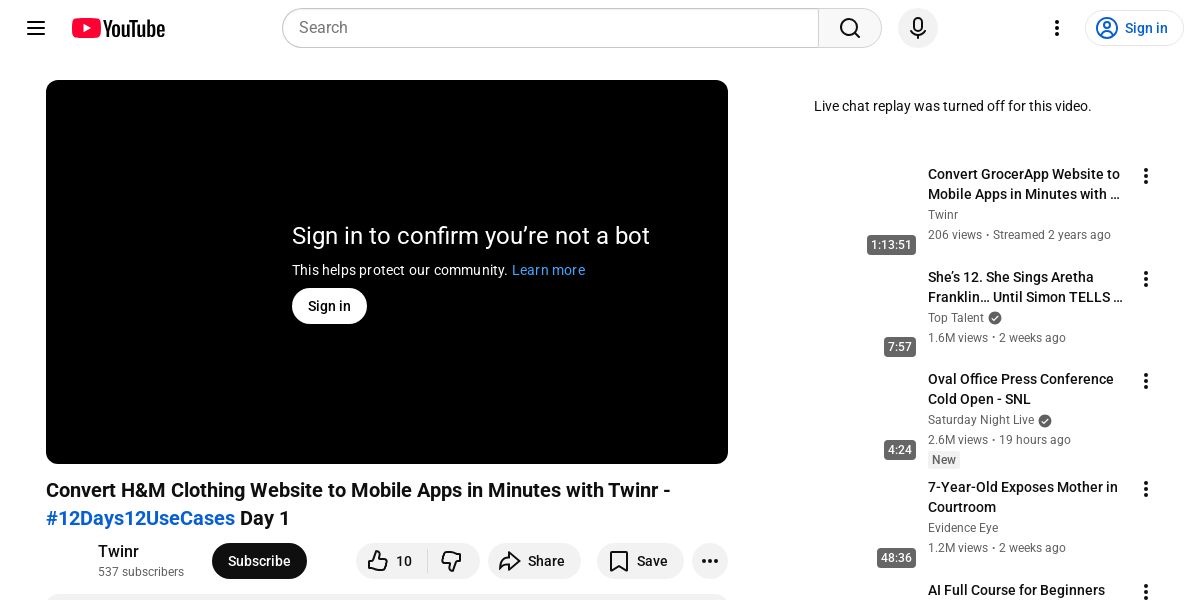Viewport: 1200px width, 600px height.
Task: Open the hamburger guide menu
Action: coord(36,28)
